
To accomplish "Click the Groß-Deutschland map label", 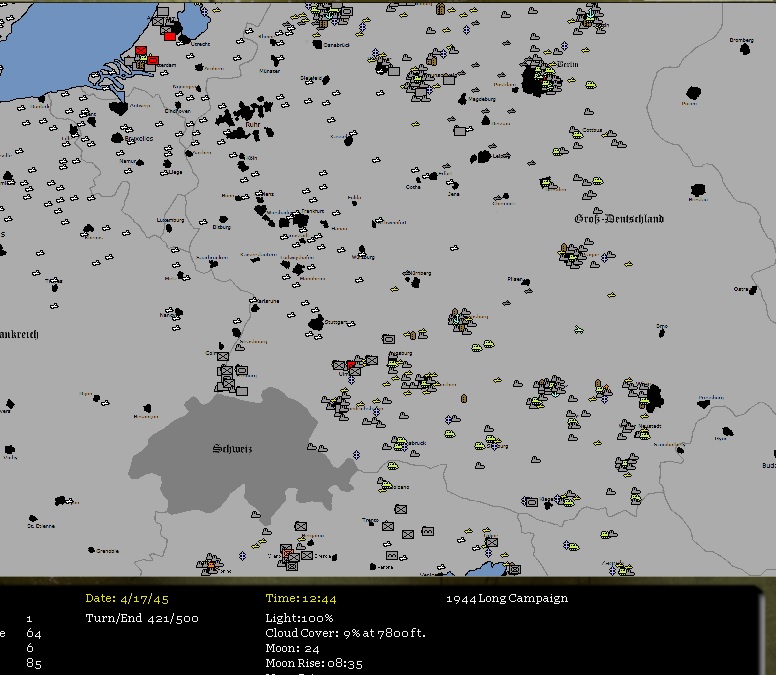I will coord(619,219).
